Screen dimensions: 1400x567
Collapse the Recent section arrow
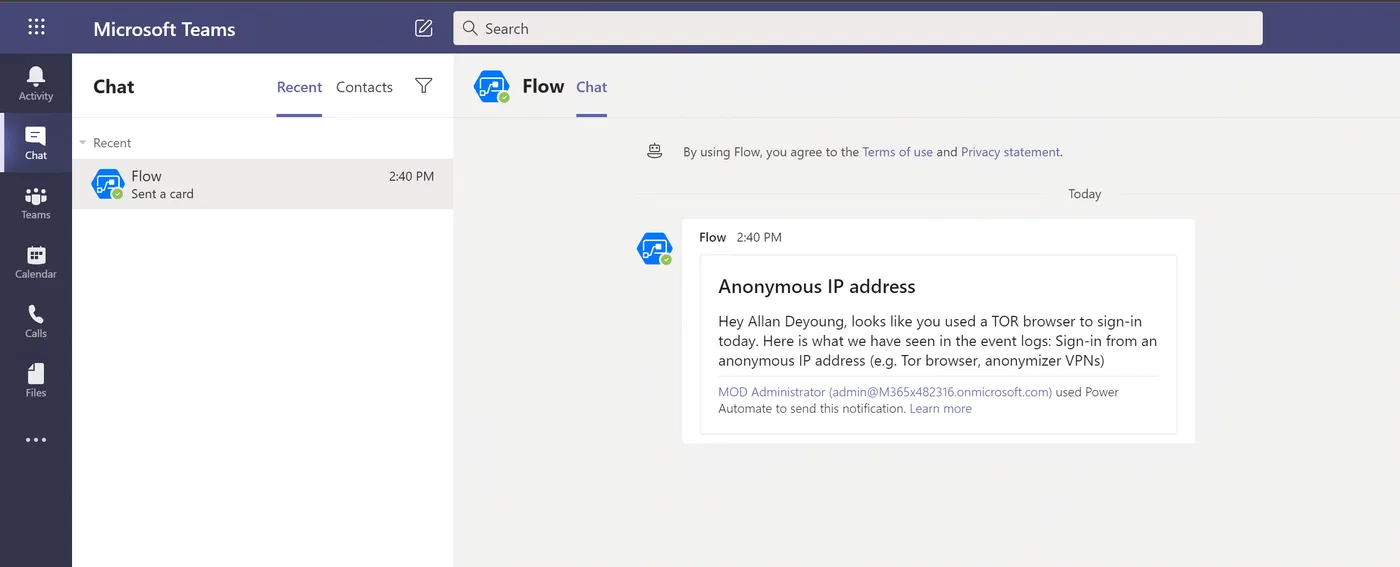[83, 143]
